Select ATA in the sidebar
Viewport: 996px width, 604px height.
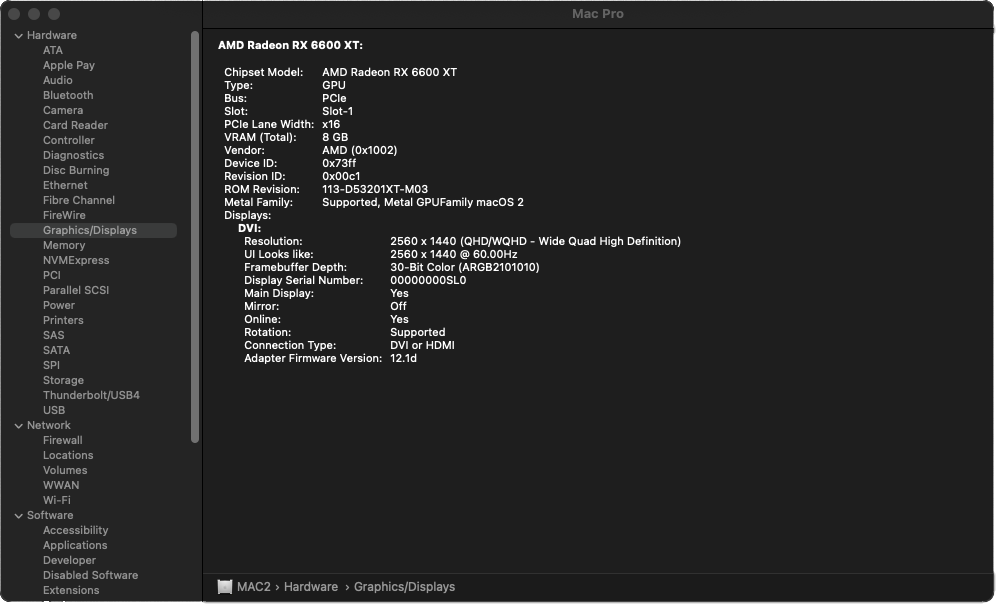pos(53,50)
